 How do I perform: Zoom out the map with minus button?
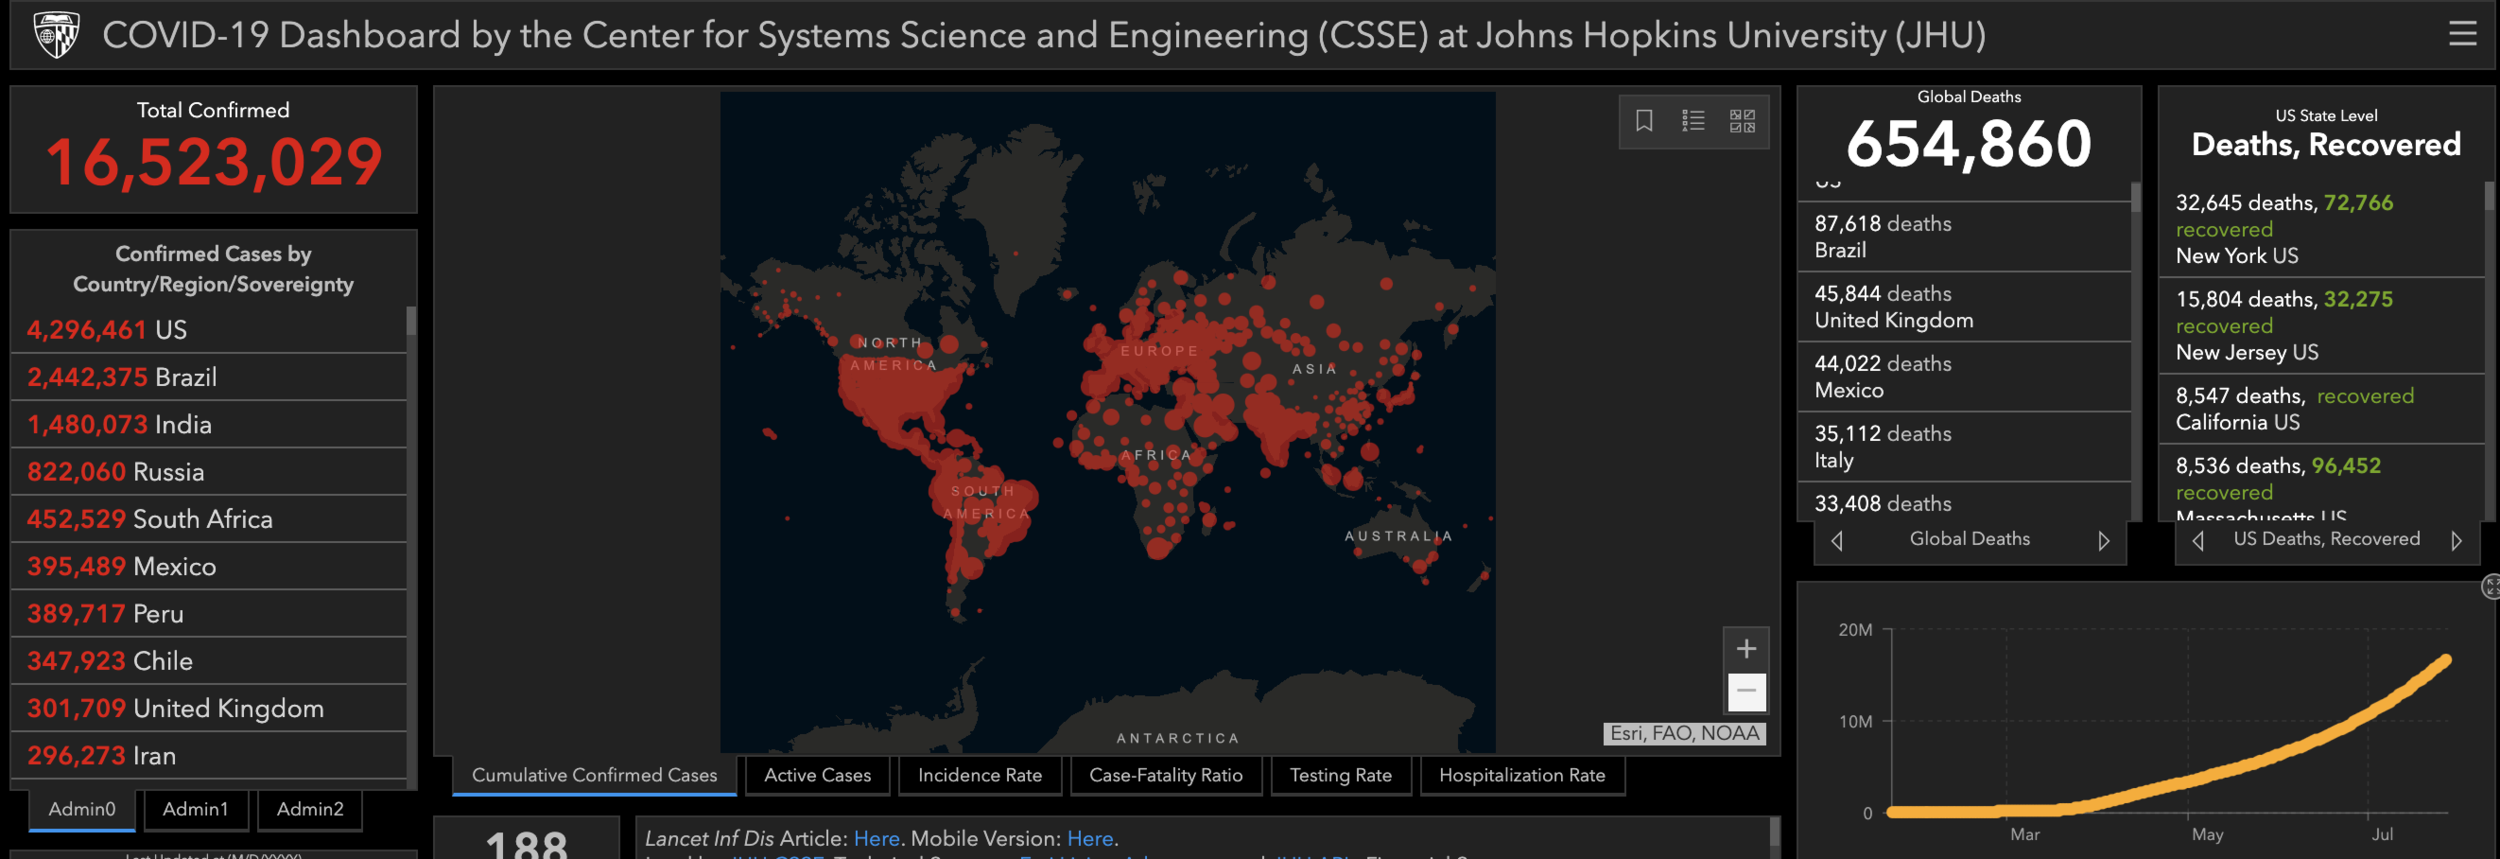(x=1746, y=691)
